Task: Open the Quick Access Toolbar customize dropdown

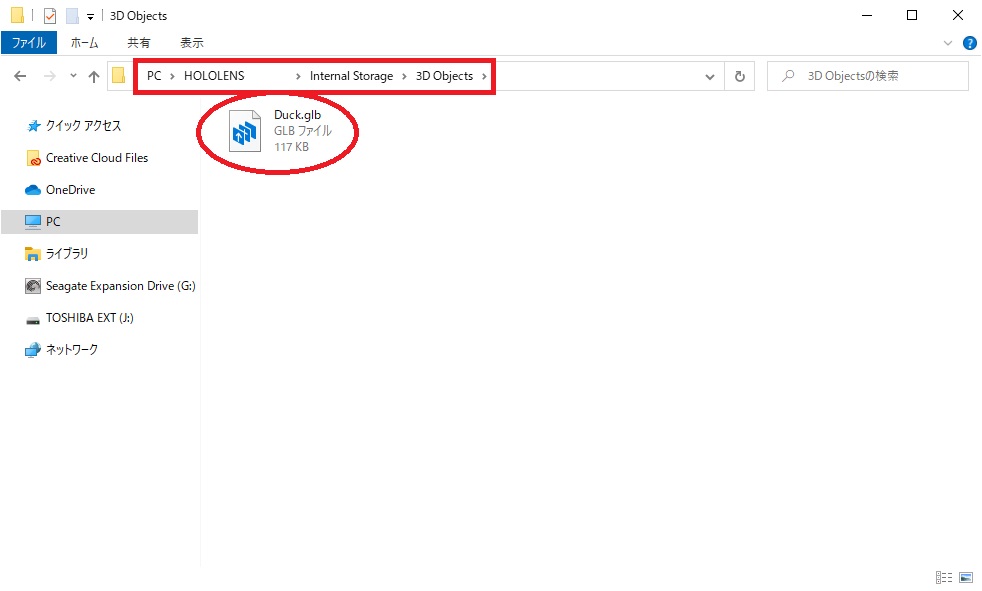Action: [90, 17]
